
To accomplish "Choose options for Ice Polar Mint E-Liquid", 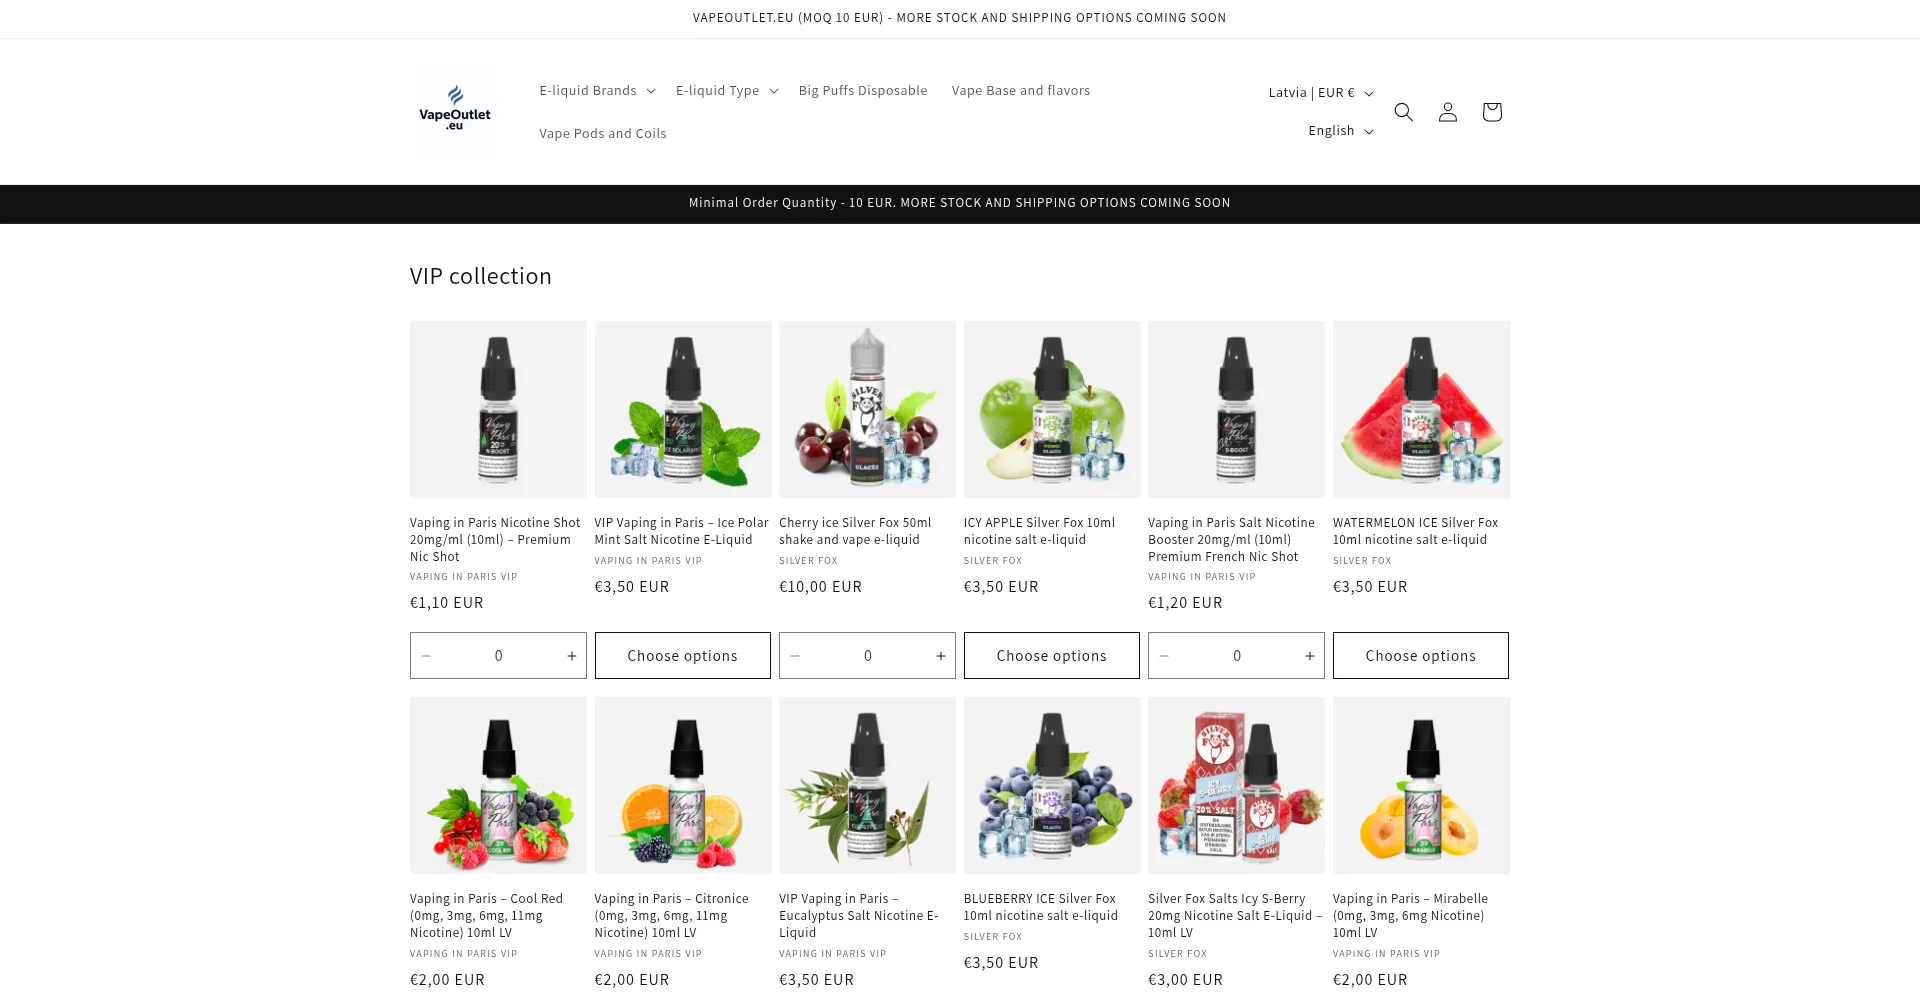I will pos(683,656).
